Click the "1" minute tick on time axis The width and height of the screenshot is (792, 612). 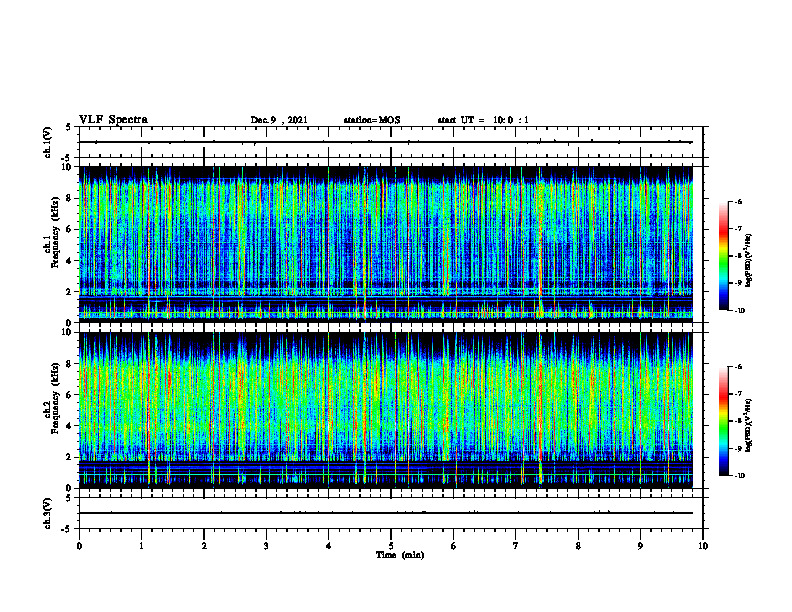(141, 546)
